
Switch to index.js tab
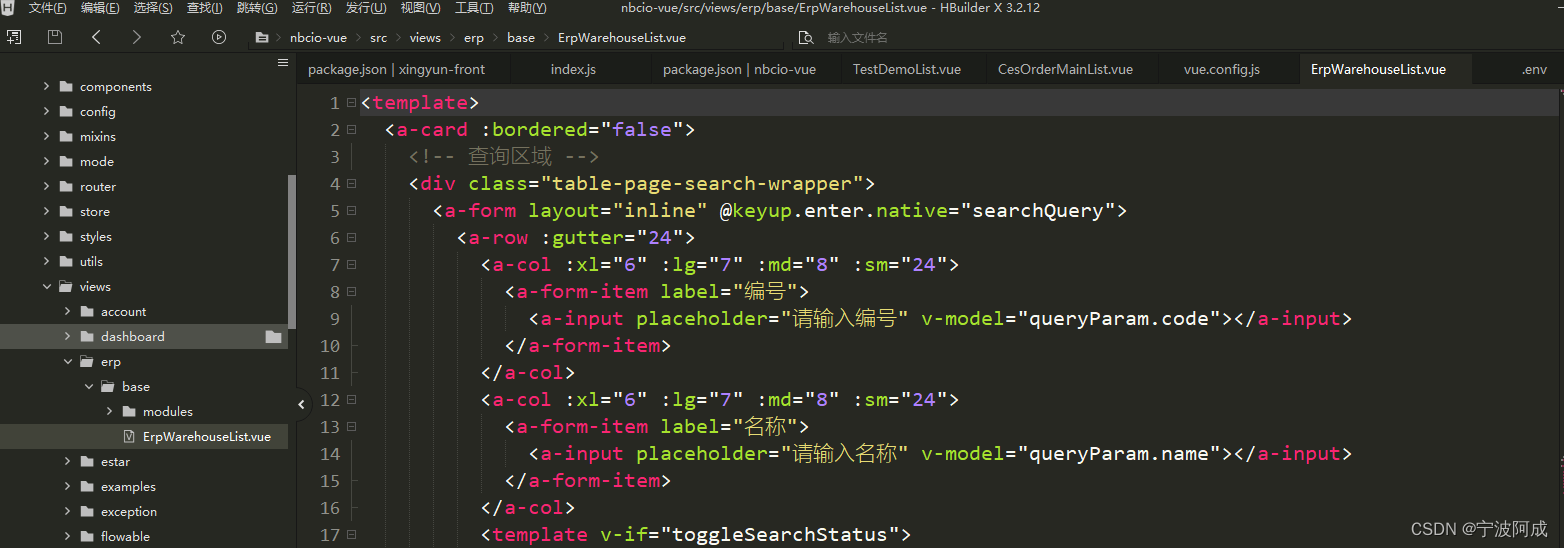573,69
